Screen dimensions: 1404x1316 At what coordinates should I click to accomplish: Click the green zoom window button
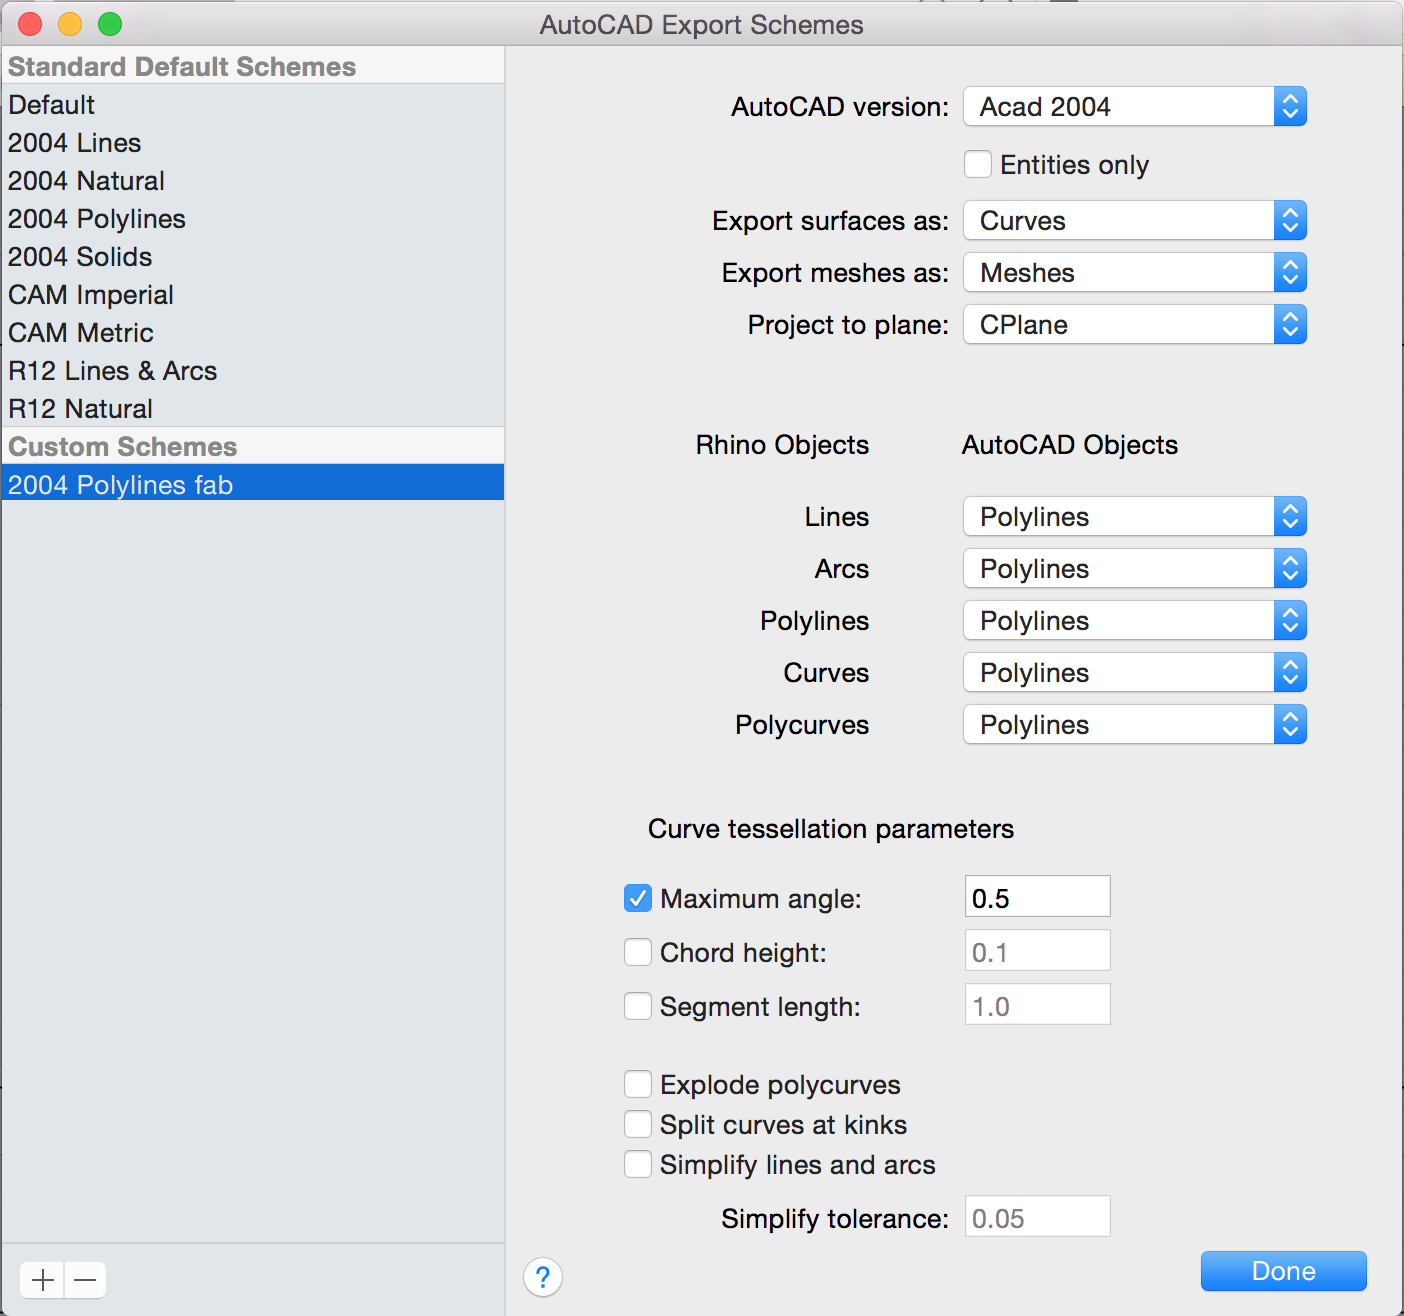pos(110,24)
